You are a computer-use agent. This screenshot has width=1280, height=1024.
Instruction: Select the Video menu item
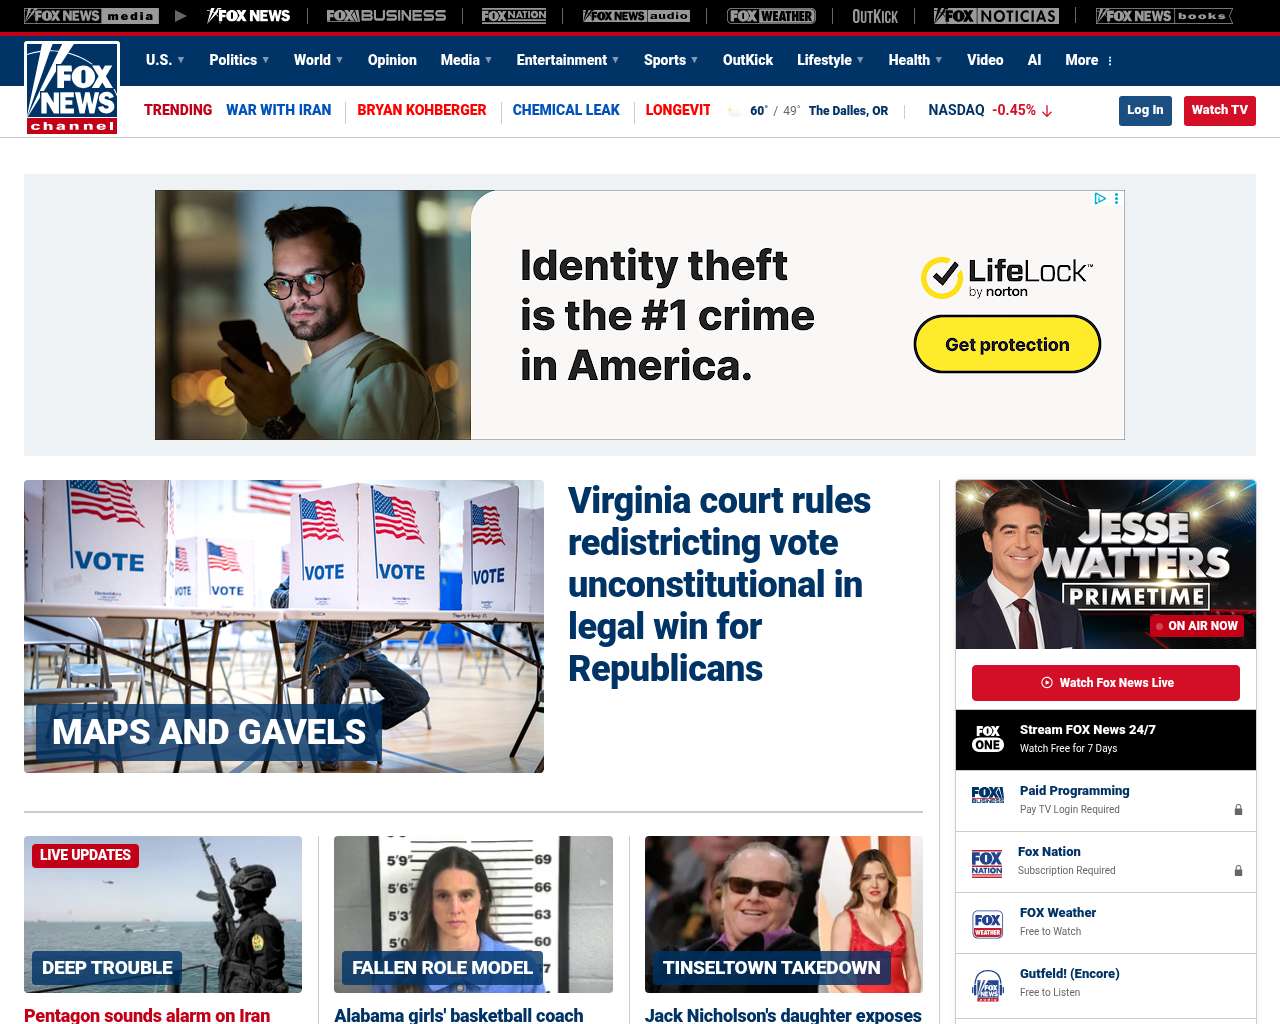pos(985,60)
